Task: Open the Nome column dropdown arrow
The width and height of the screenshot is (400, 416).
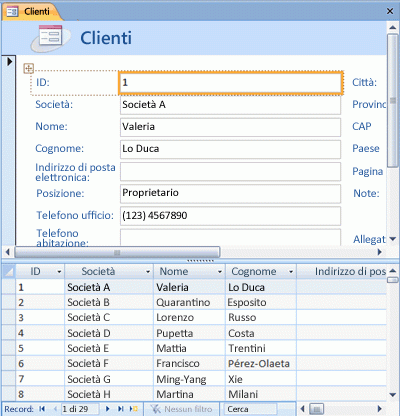Action: tap(220, 272)
